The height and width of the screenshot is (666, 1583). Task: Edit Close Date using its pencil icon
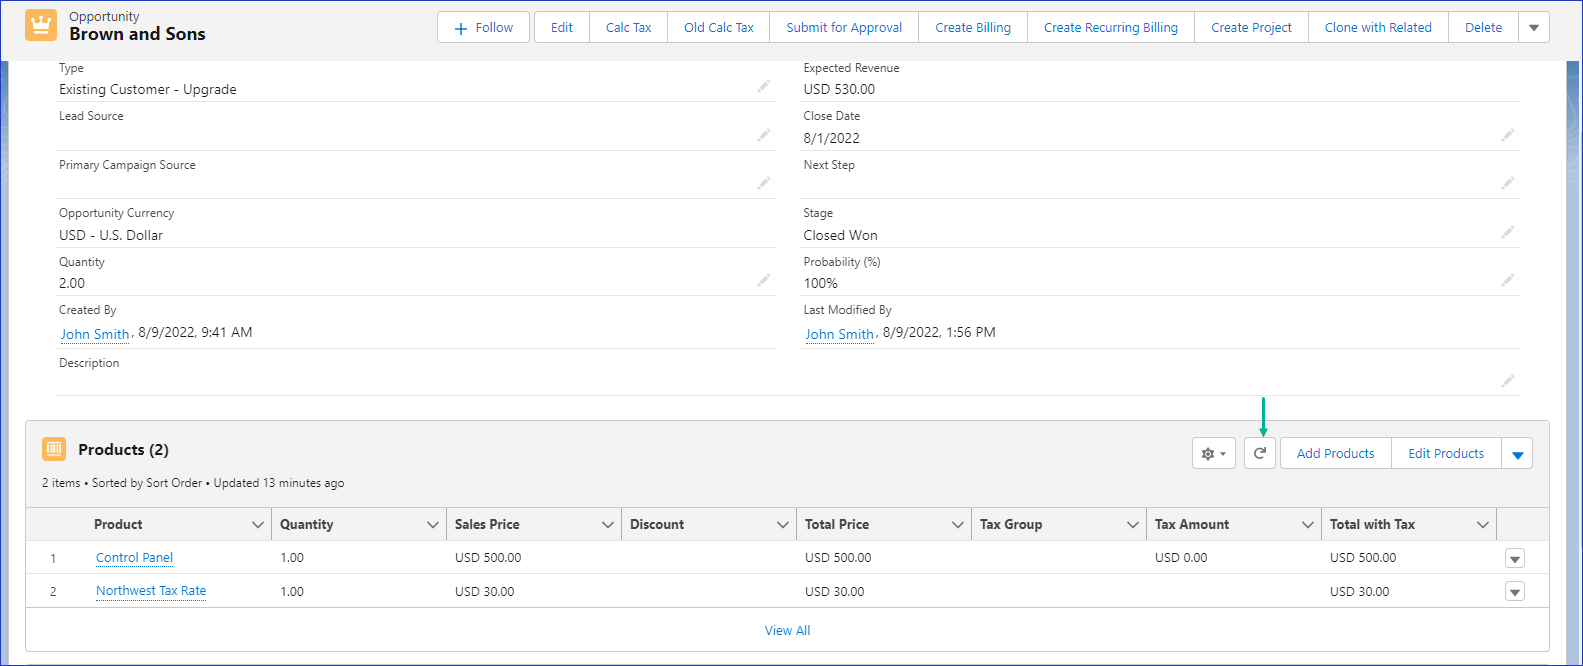click(x=1508, y=135)
